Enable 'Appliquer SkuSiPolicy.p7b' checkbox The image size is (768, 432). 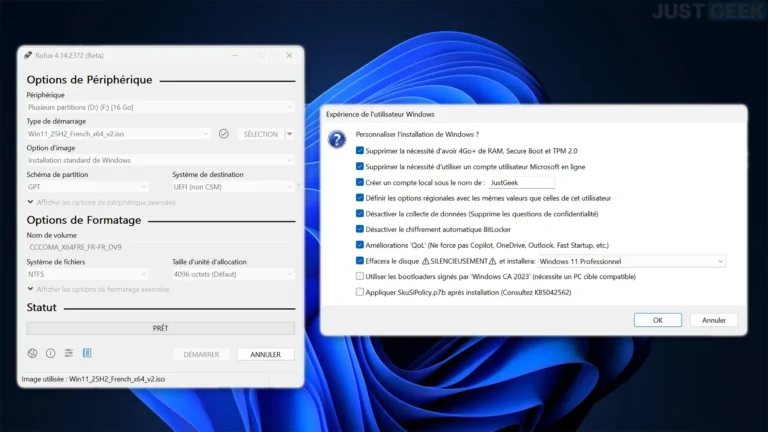coord(360,292)
